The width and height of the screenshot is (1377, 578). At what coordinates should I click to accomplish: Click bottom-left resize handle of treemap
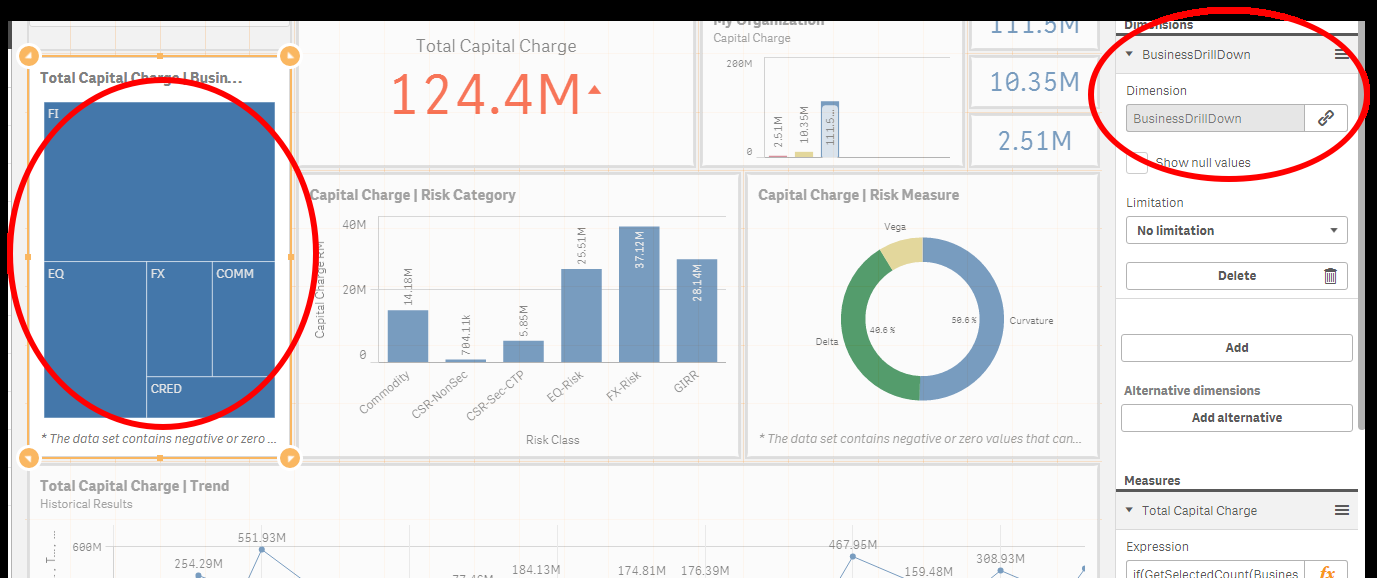[x=29, y=458]
